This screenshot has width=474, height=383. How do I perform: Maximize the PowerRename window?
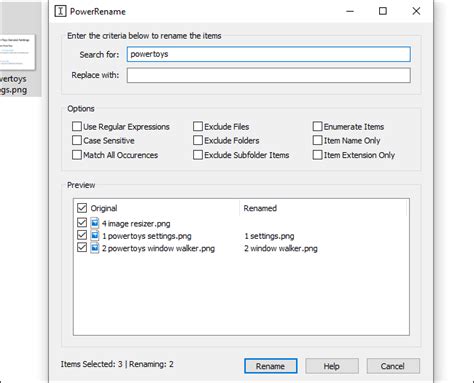coord(383,11)
